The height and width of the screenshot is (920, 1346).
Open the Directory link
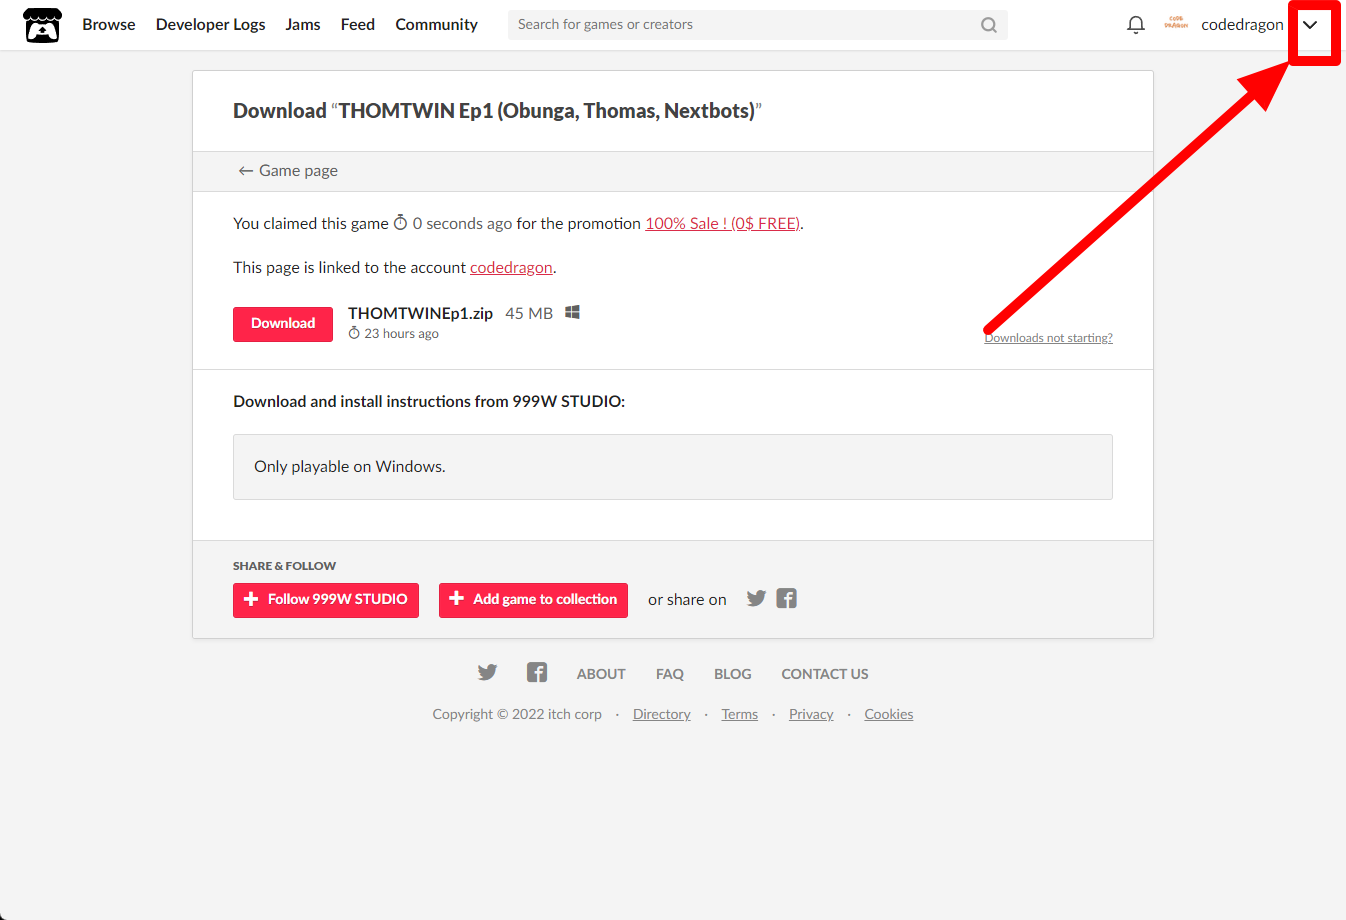point(662,714)
